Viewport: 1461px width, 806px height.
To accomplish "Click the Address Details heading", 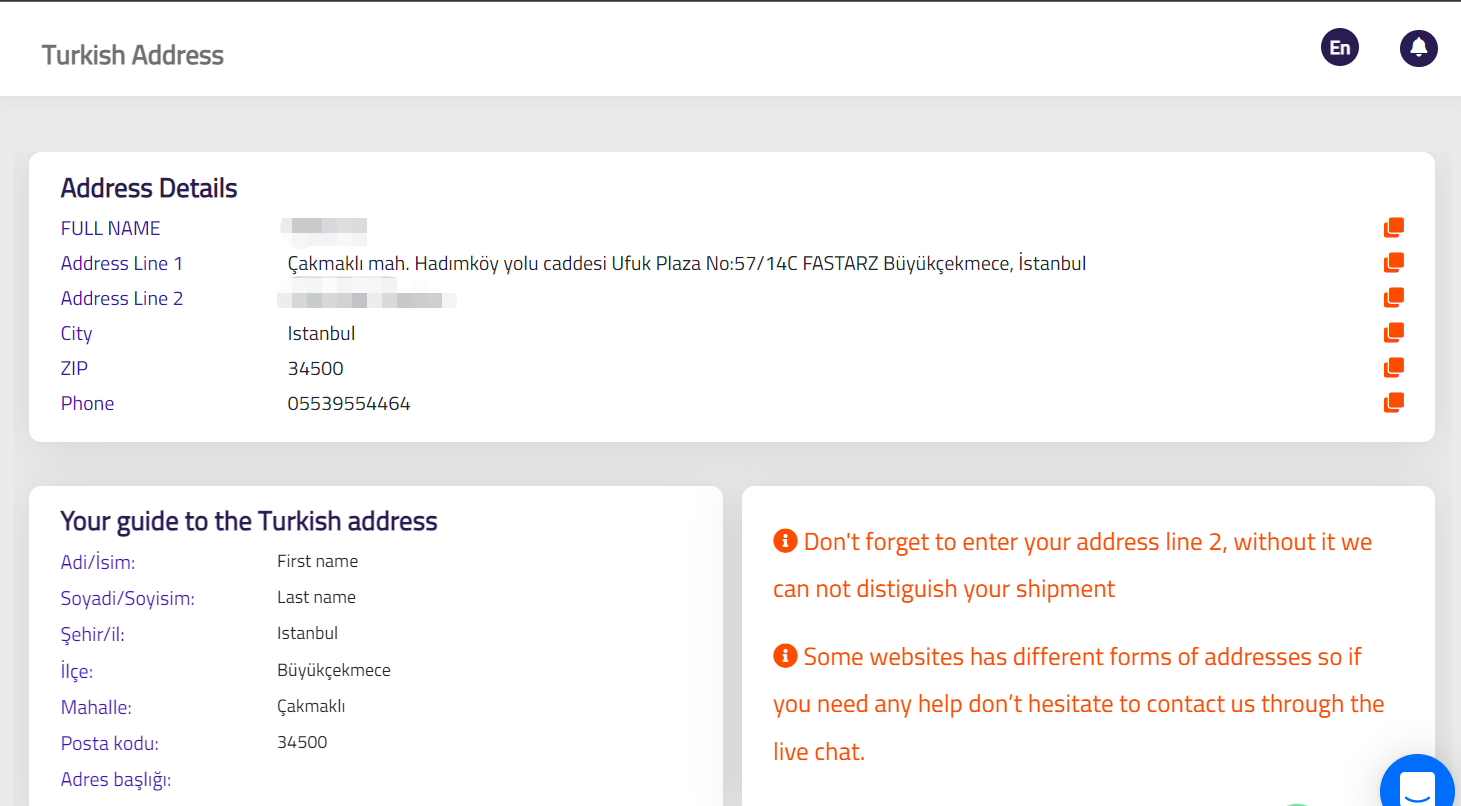I will 149,188.
